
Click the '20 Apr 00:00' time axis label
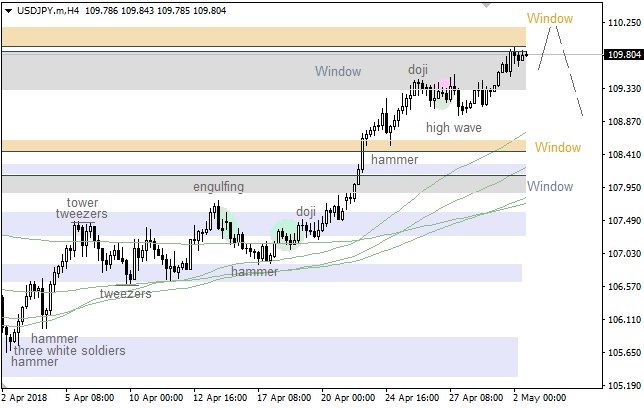click(x=347, y=397)
